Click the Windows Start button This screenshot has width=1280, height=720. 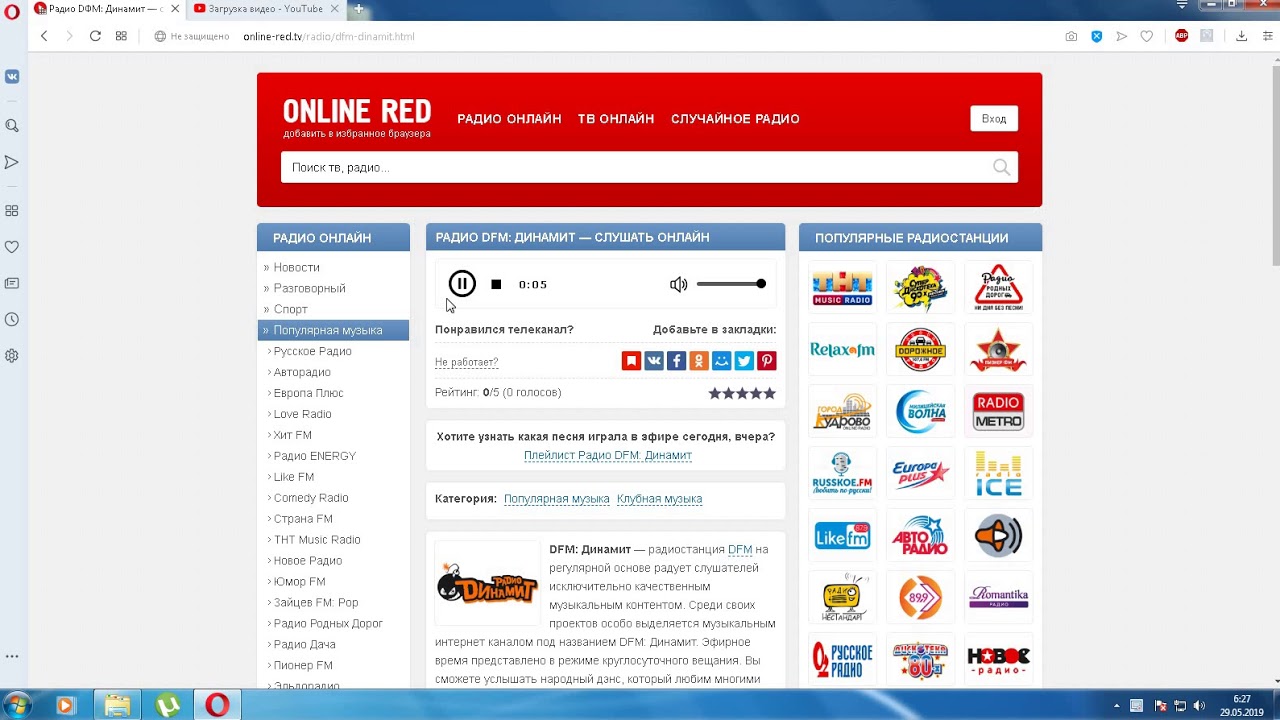point(18,705)
